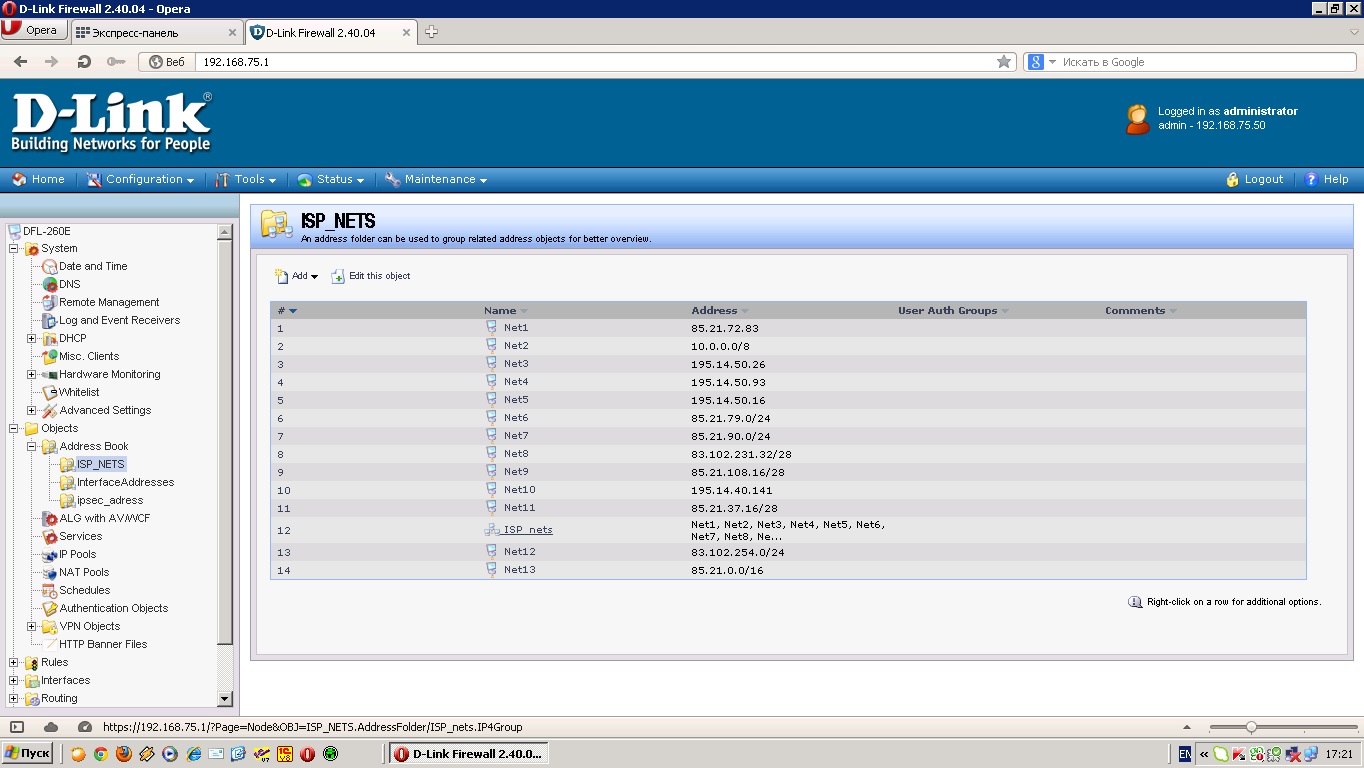Open new tab with plus button
Screen dimensions: 1364x768
click(x=431, y=32)
